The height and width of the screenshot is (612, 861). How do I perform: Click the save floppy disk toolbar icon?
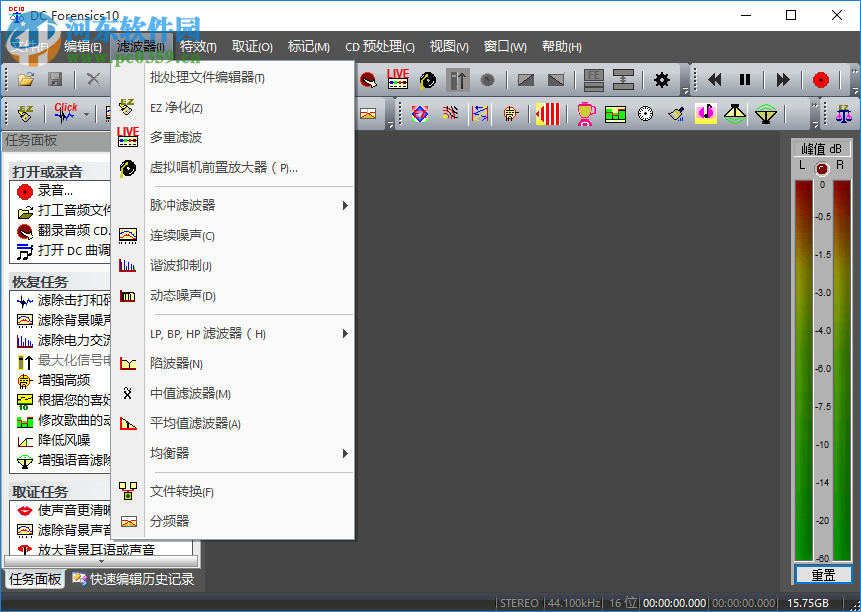tap(55, 80)
